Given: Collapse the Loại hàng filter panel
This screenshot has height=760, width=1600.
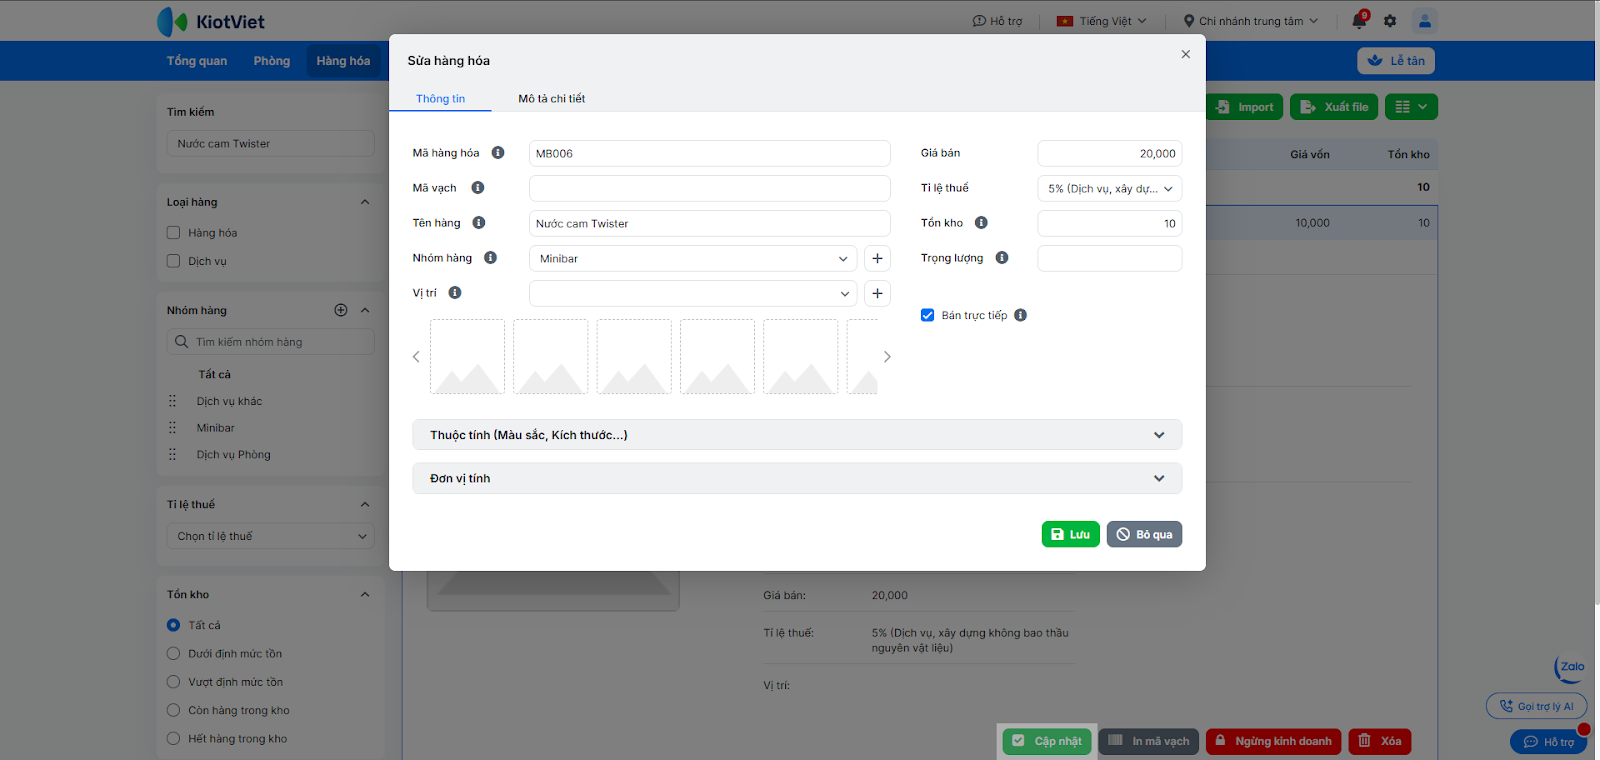Looking at the screenshot, I should [x=365, y=202].
